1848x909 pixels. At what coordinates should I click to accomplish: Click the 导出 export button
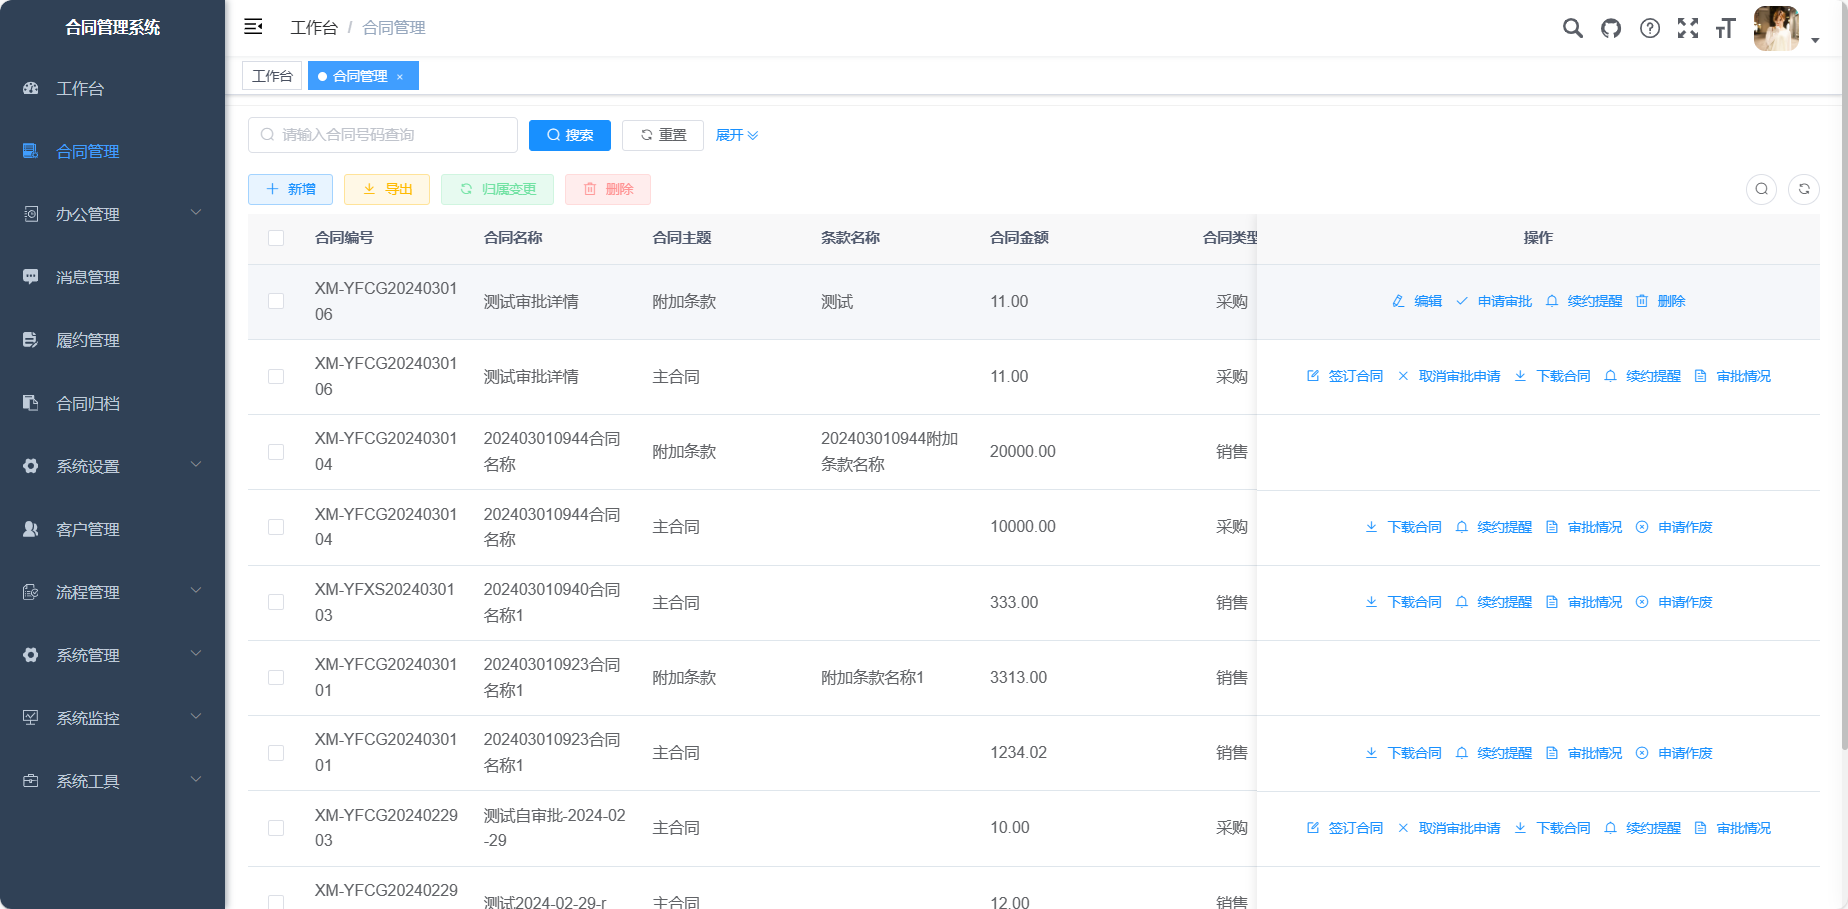coord(387,189)
